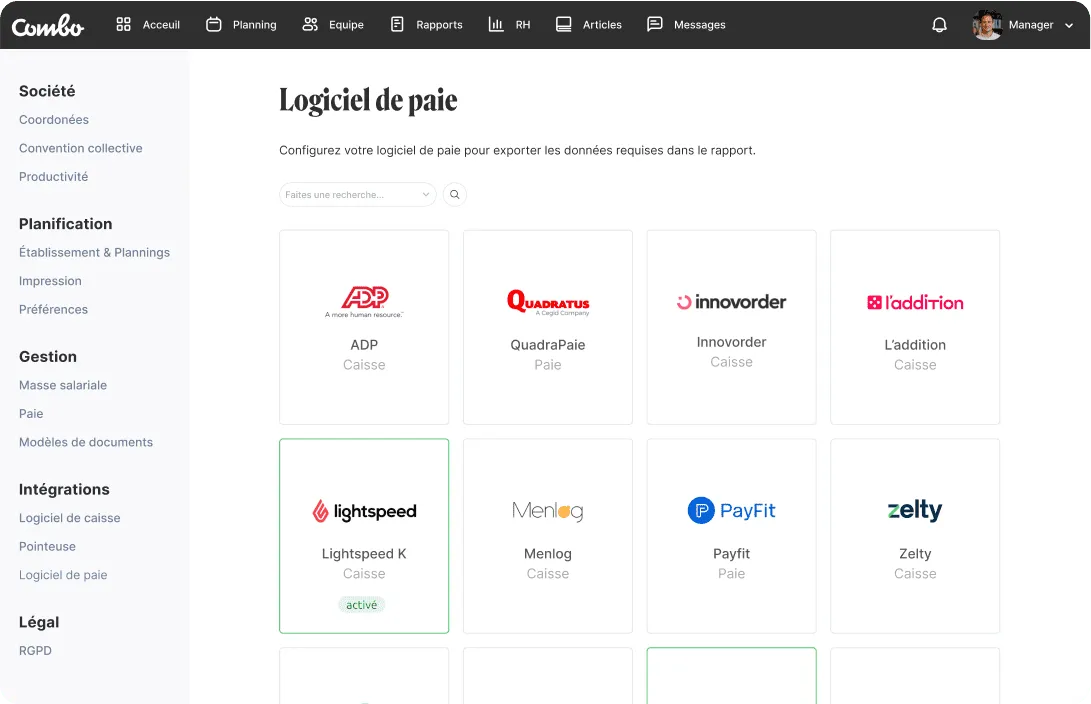Click the 'Planification' sidebar heading

point(65,224)
